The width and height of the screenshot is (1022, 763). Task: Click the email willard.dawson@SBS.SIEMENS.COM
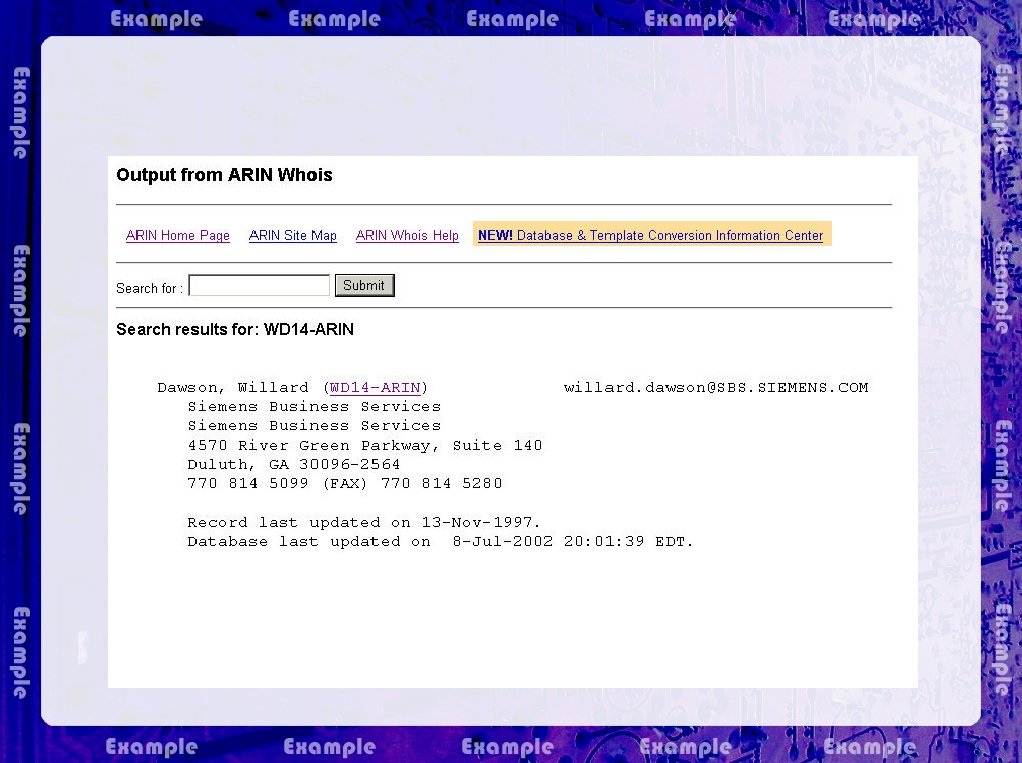(716, 388)
